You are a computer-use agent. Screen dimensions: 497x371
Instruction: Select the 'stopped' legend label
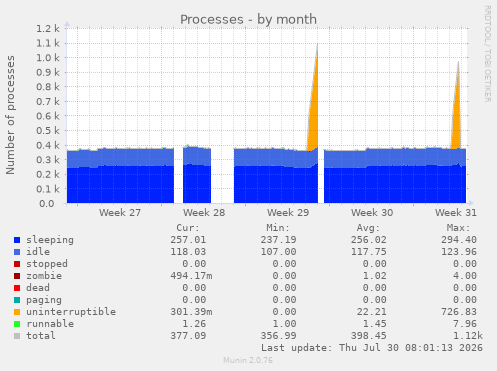[47, 264]
